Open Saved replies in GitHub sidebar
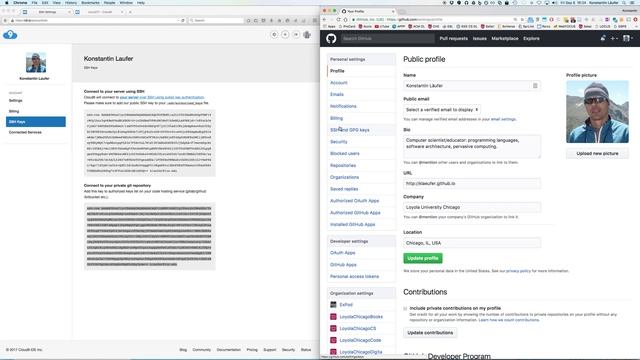Image resolution: width=640 pixels, height=360 pixels. pos(344,189)
